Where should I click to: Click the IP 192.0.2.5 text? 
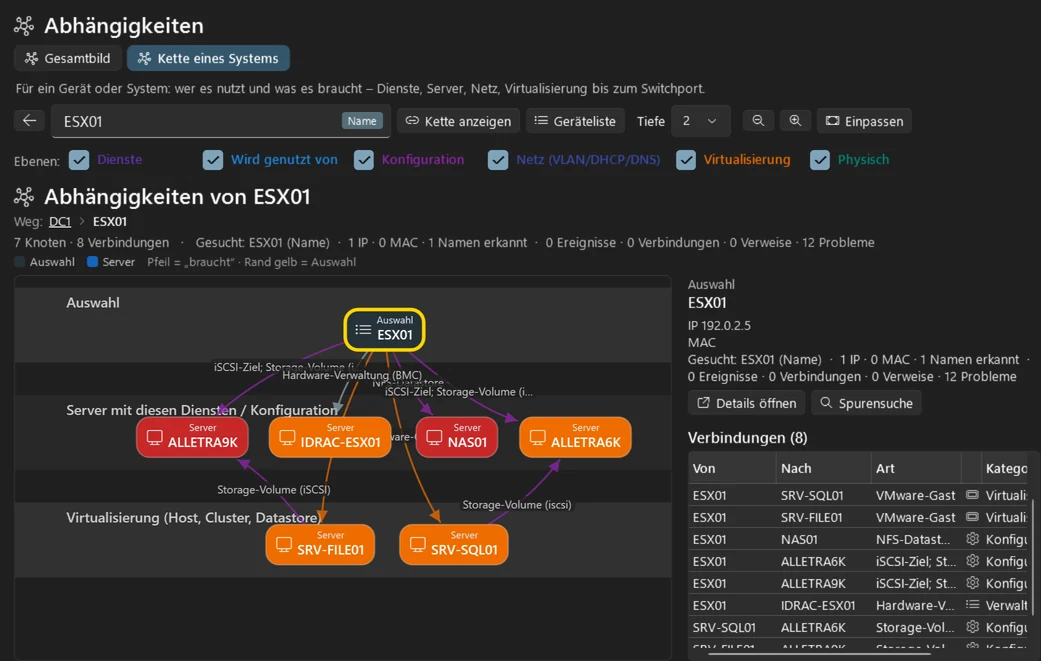[x=719, y=325]
